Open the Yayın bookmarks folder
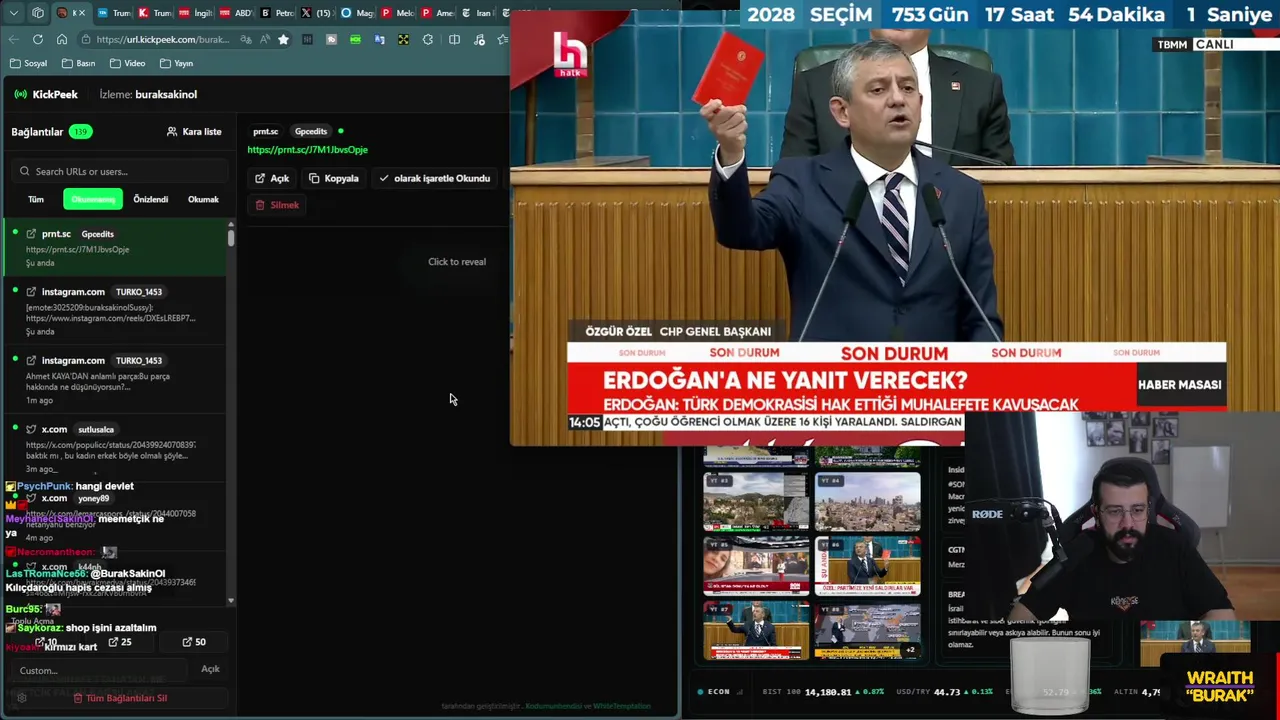This screenshot has width=1280, height=720. point(176,63)
